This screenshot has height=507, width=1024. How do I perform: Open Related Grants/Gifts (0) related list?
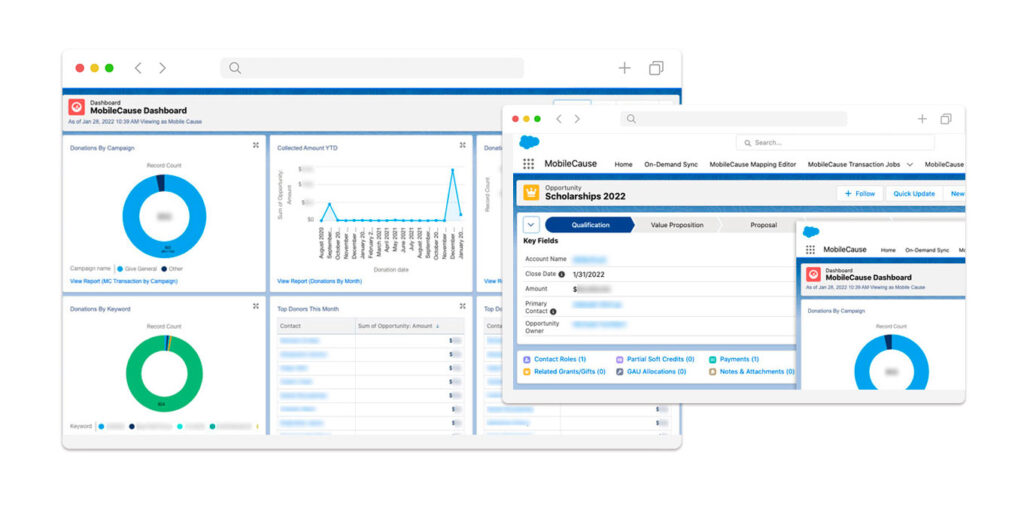coord(569,371)
